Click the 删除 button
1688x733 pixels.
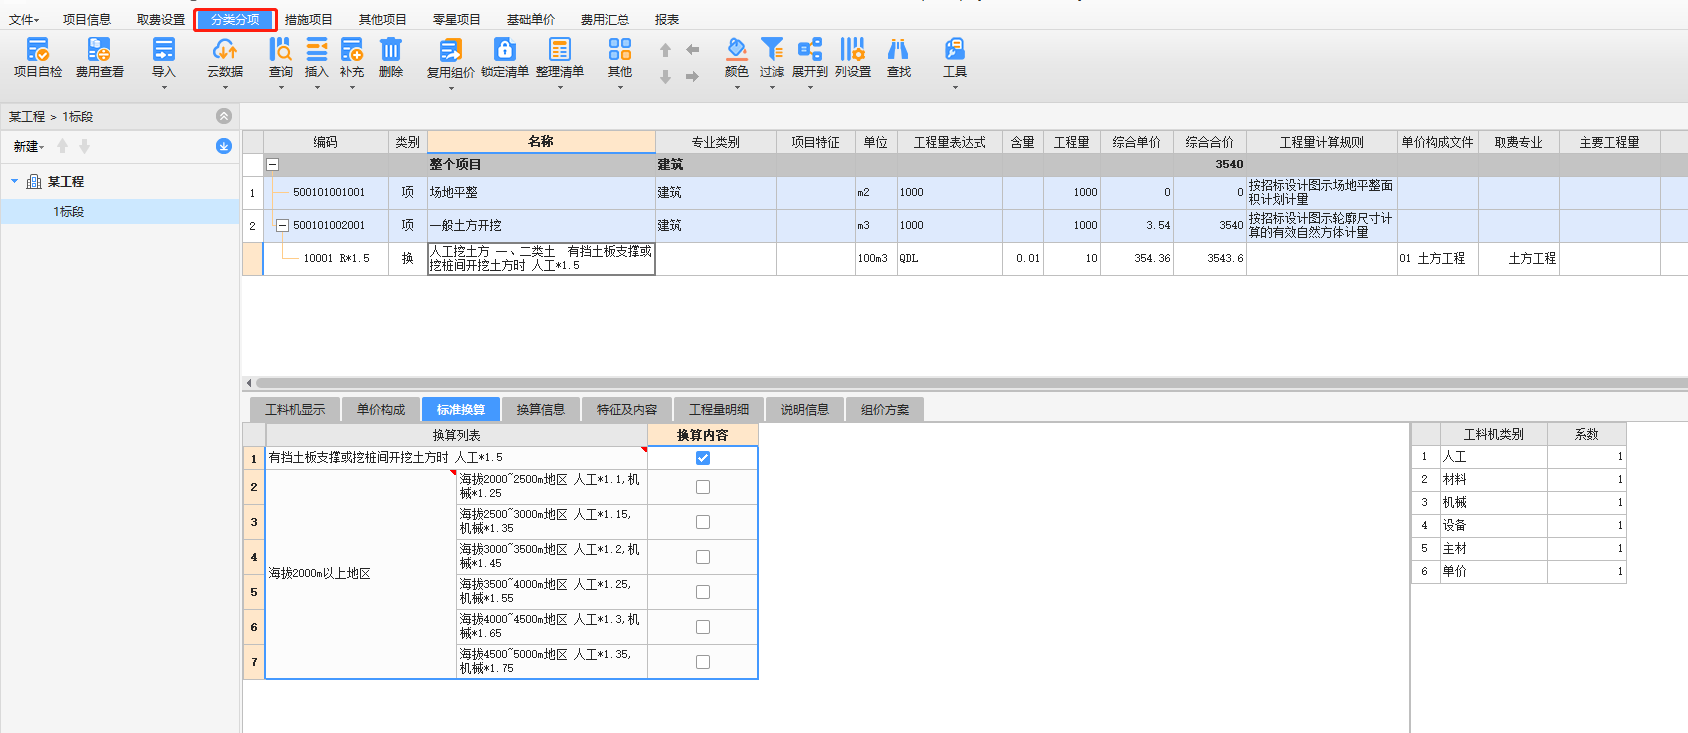[391, 57]
